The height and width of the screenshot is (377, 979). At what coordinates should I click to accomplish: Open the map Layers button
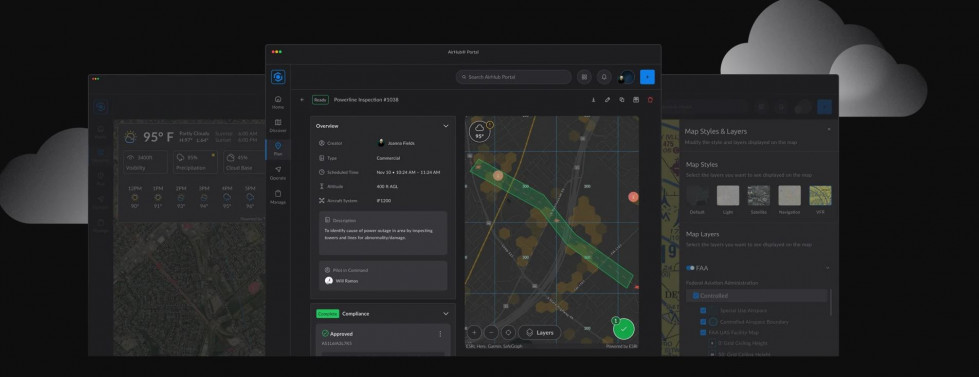[x=539, y=333]
